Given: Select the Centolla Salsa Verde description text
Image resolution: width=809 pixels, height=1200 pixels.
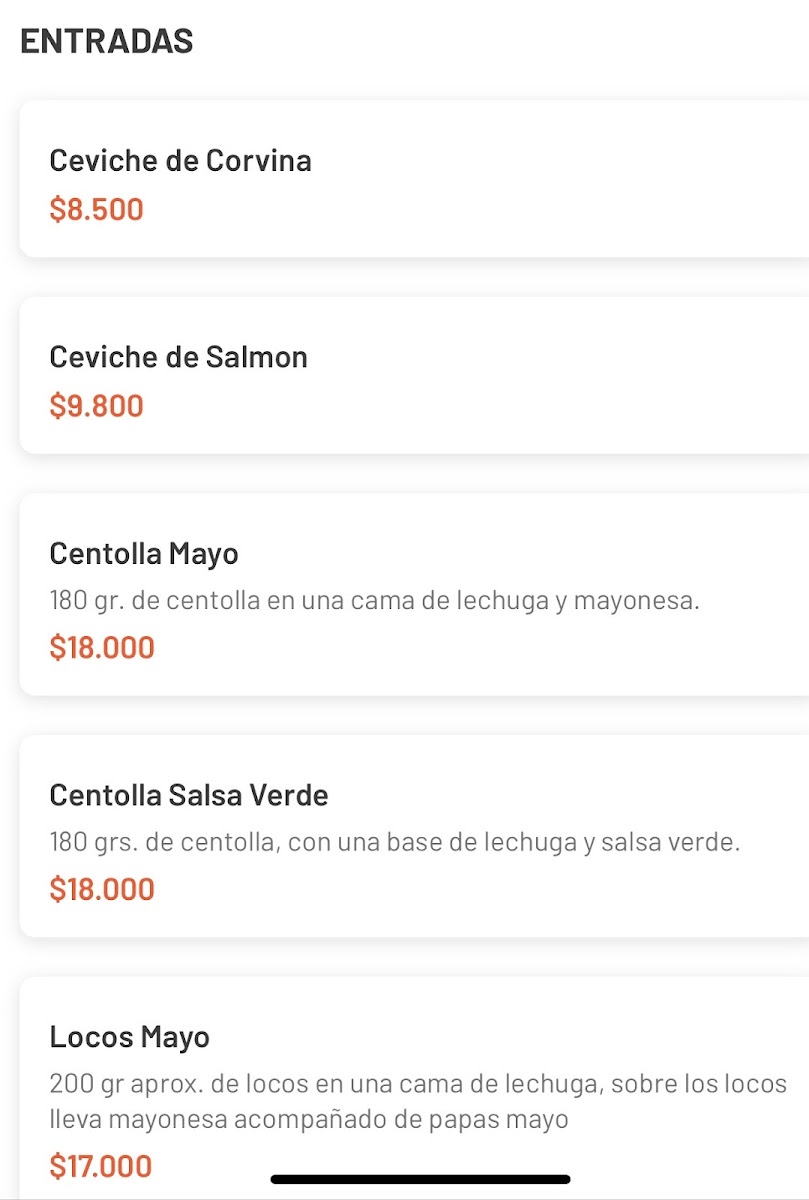Looking at the screenshot, I should pyautogui.click(x=394, y=843).
